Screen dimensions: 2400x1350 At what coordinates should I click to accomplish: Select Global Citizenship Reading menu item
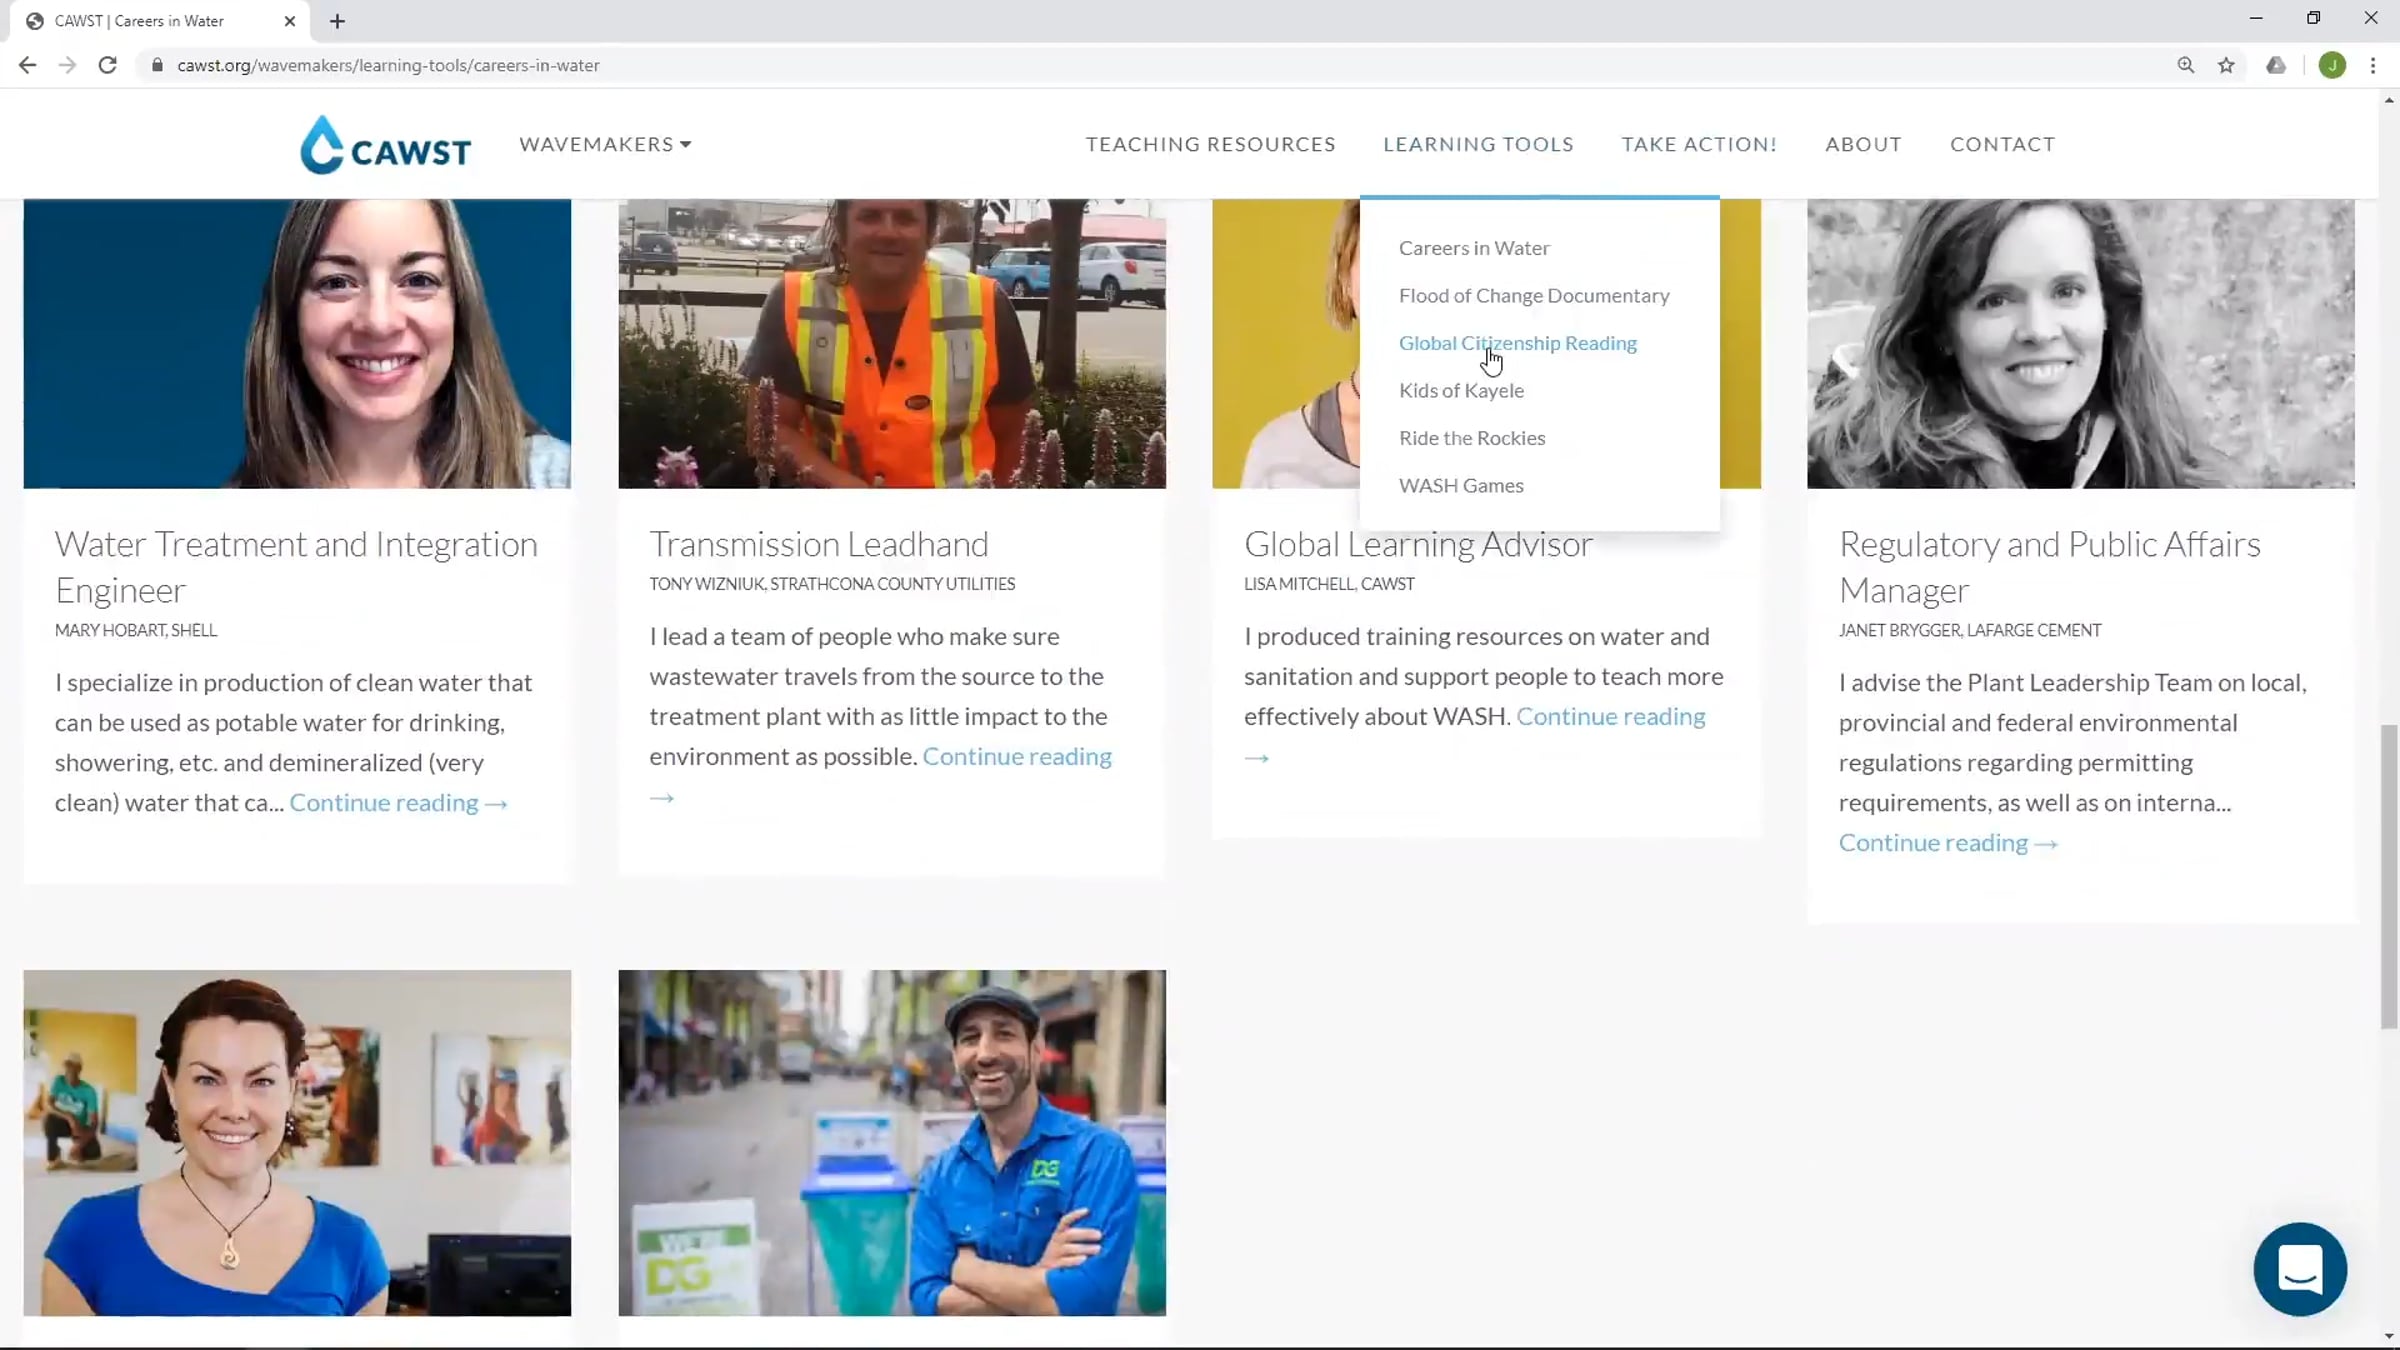coord(1517,343)
